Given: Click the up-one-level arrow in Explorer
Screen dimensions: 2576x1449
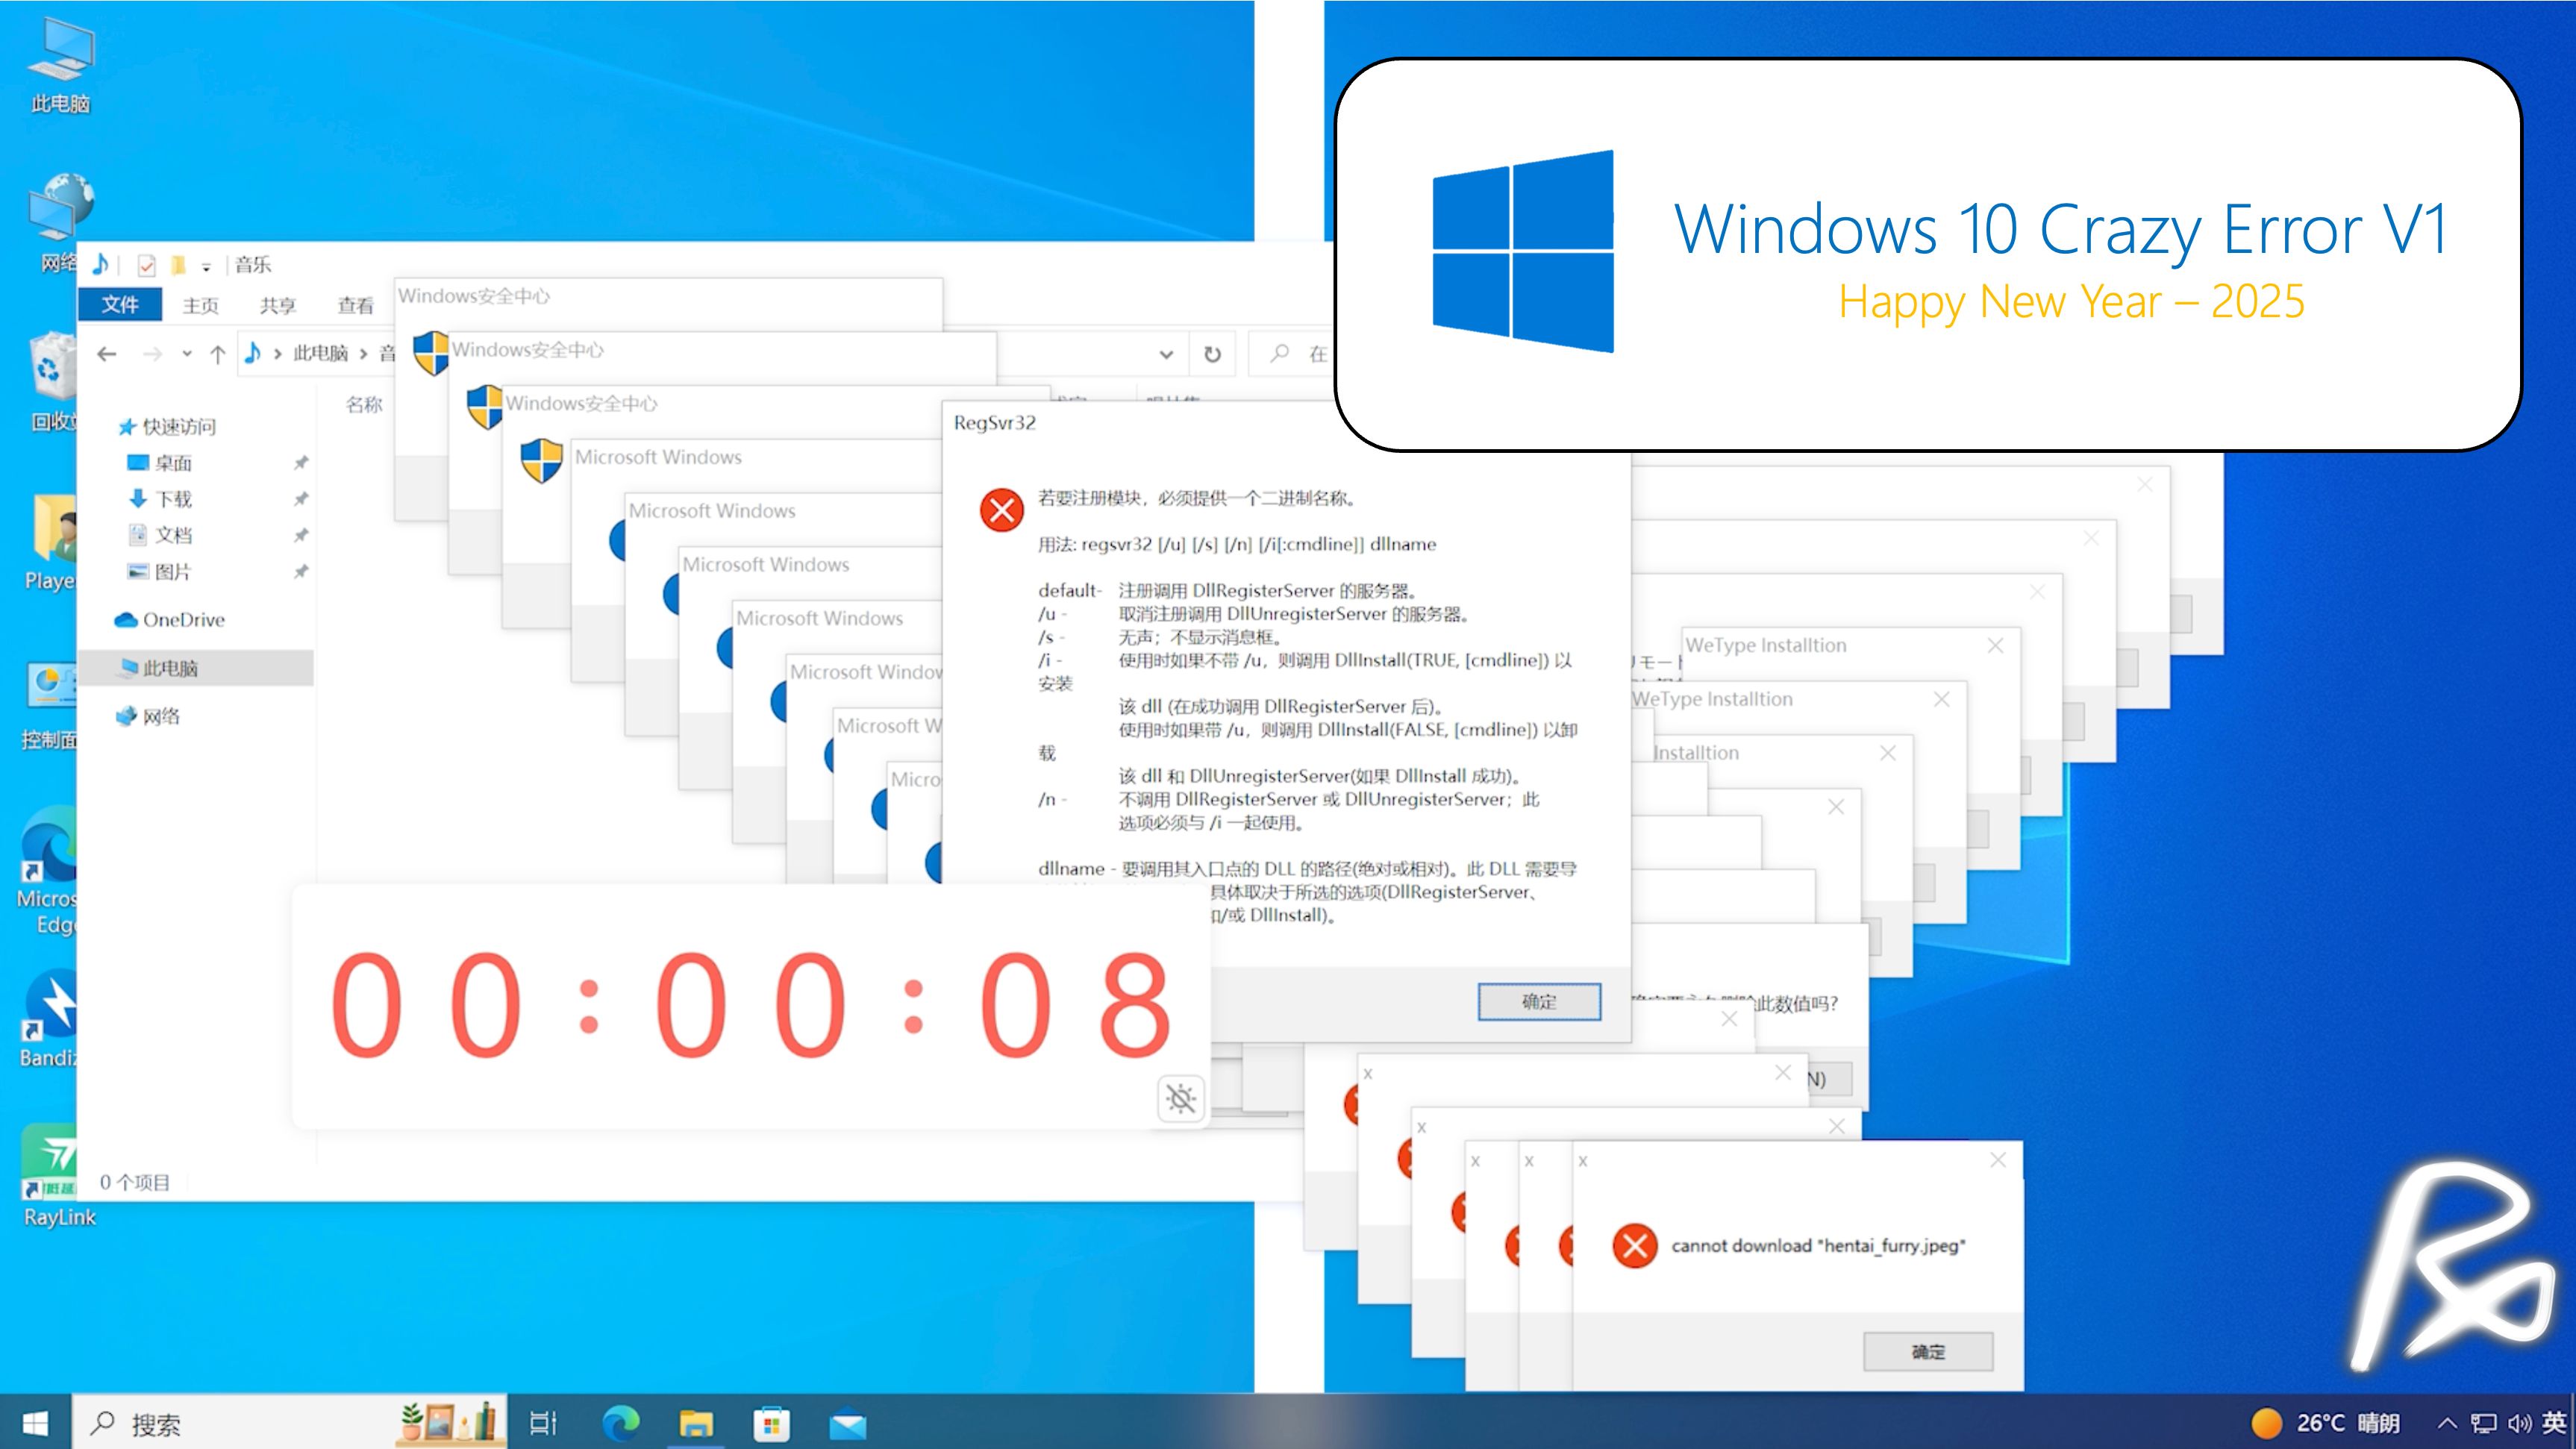Looking at the screenshot, I should point(217,354).
